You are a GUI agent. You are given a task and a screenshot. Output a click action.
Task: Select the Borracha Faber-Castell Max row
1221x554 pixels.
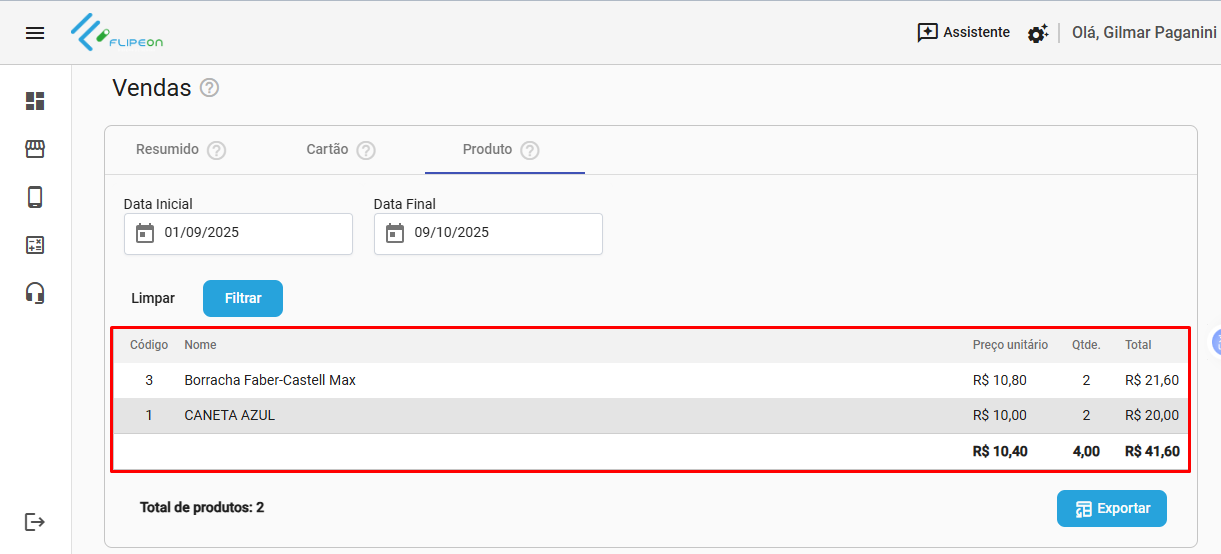[270, 380]
